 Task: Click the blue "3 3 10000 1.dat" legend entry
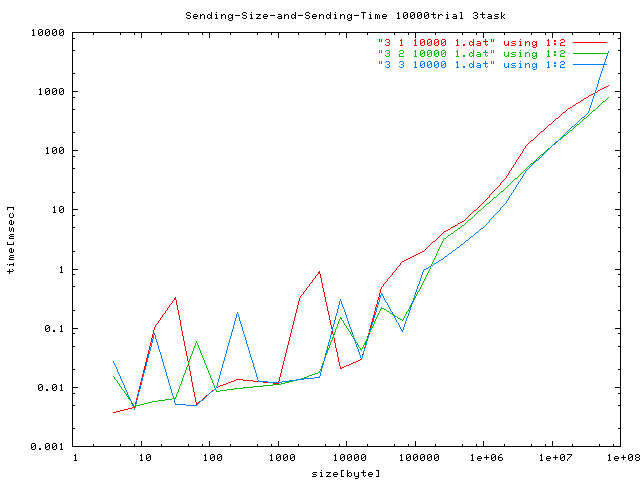pyautogui.click(x=472, y=65)
